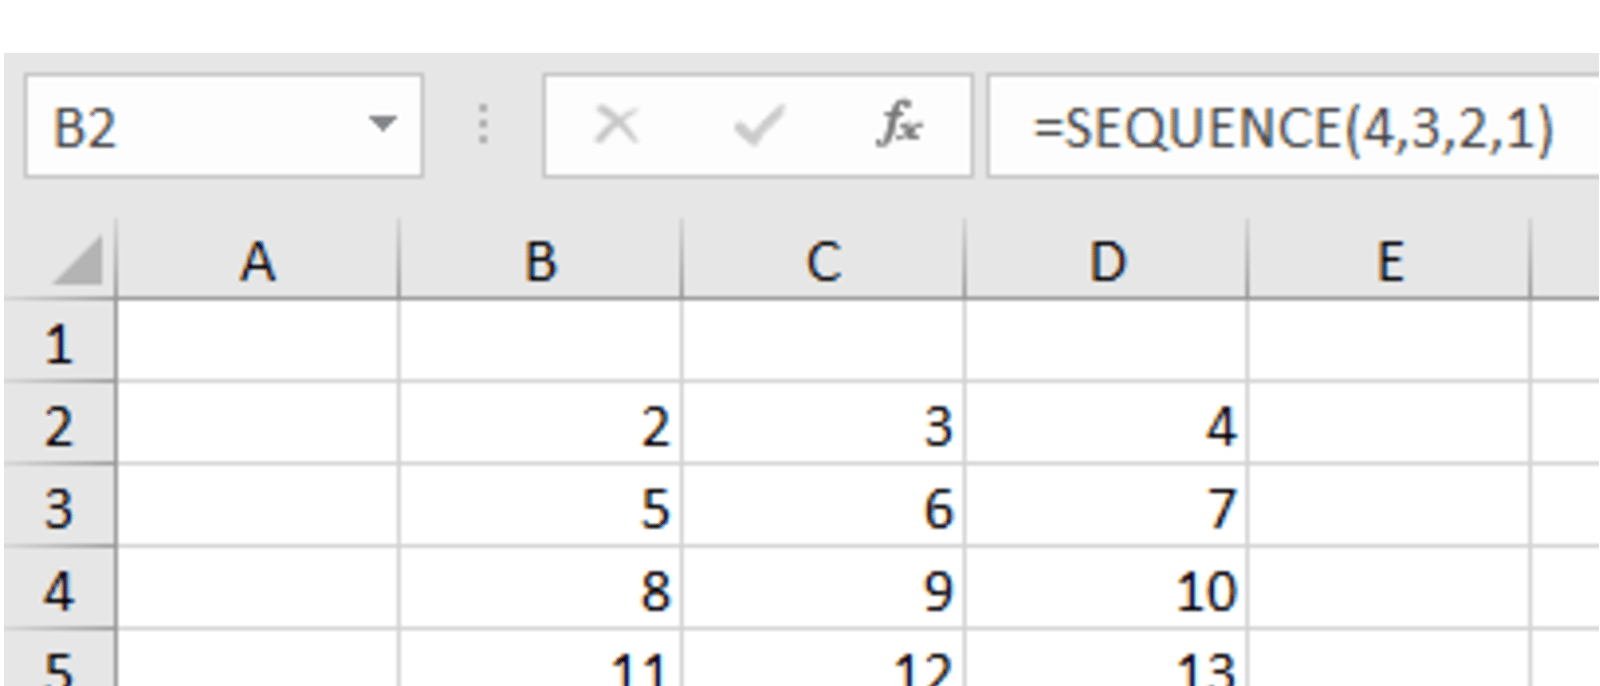Click the Cancel X formula icon
This screenshot has height=686, width=1600.
[616, 126]
